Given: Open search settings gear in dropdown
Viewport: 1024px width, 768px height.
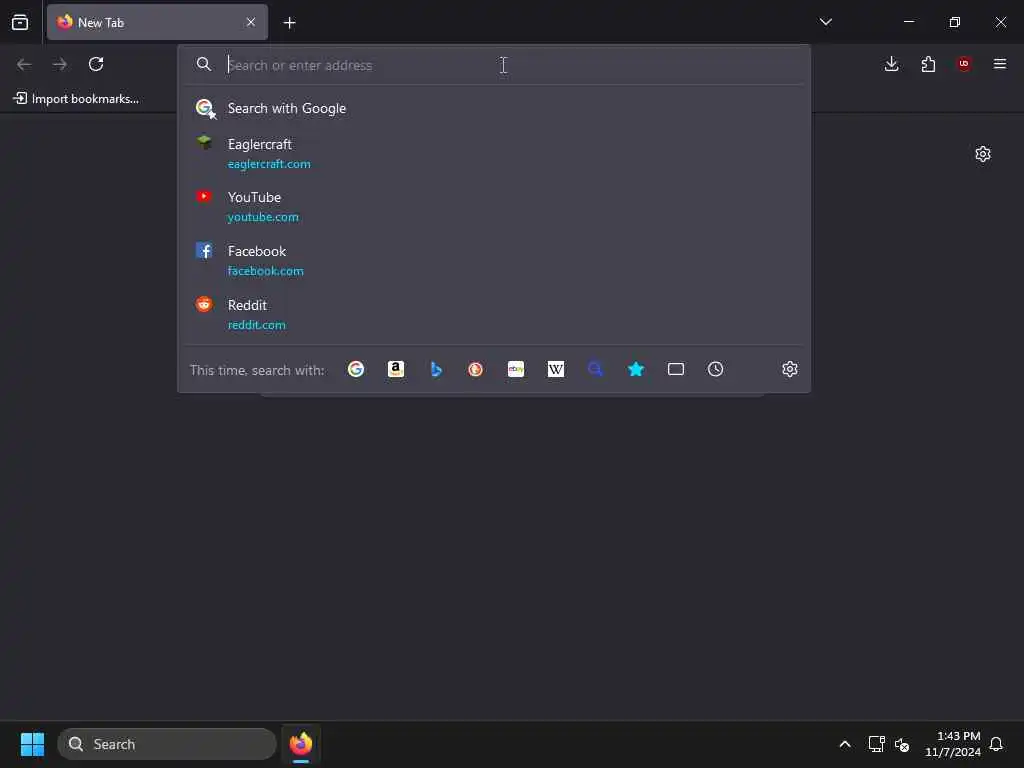Looking at the screenshot, I should tap(790, 369).
